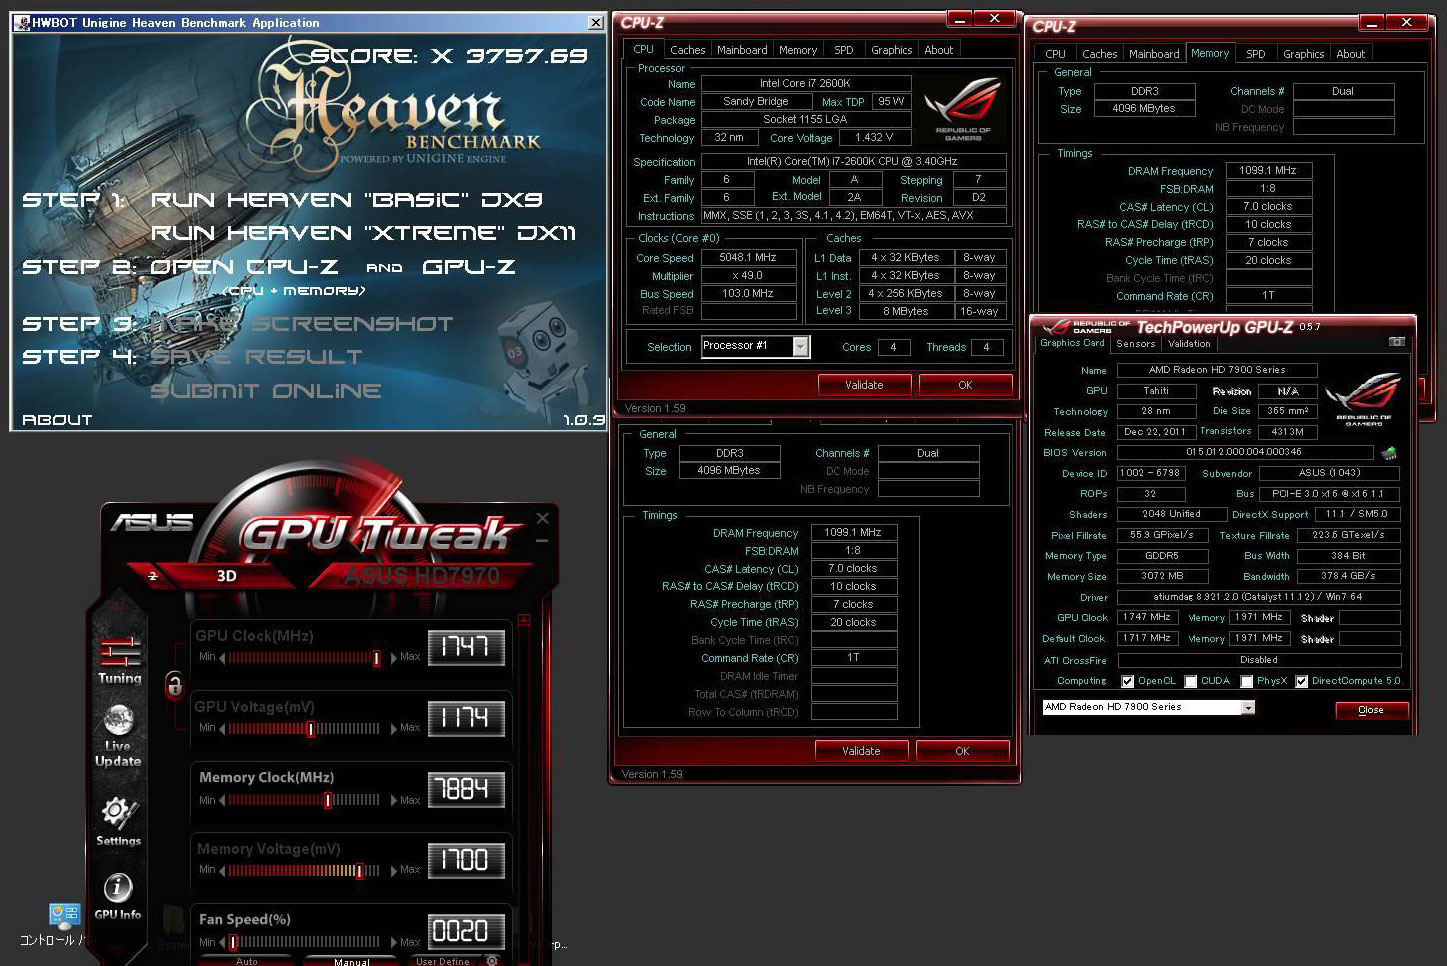Minimize GPU Tweak with the dash icon
The height and width of the screenshot is (966, 1447).
[542, 541]
